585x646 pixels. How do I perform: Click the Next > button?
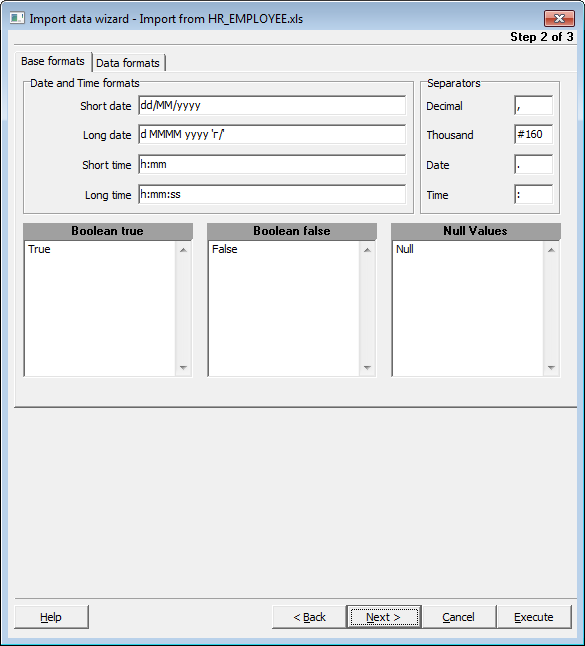pos(384,617)
